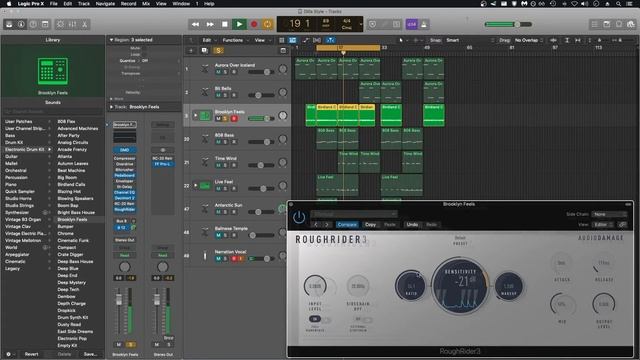
Task: Open the tracks area Edit dropdown
Action: [x=209, y=40]
